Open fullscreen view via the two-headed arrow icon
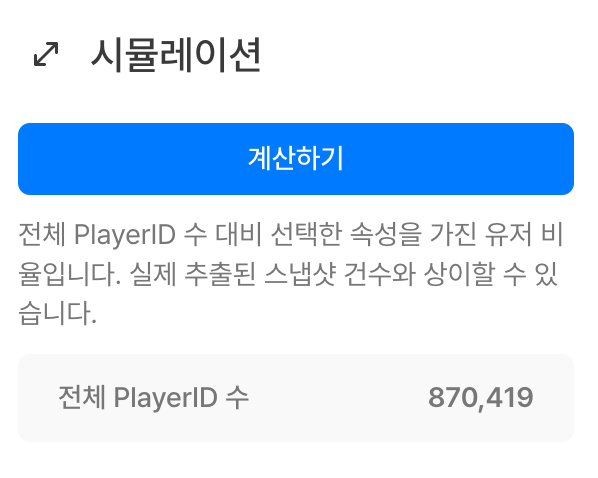This screenshot has height=478, width=598. coord(46,54)
